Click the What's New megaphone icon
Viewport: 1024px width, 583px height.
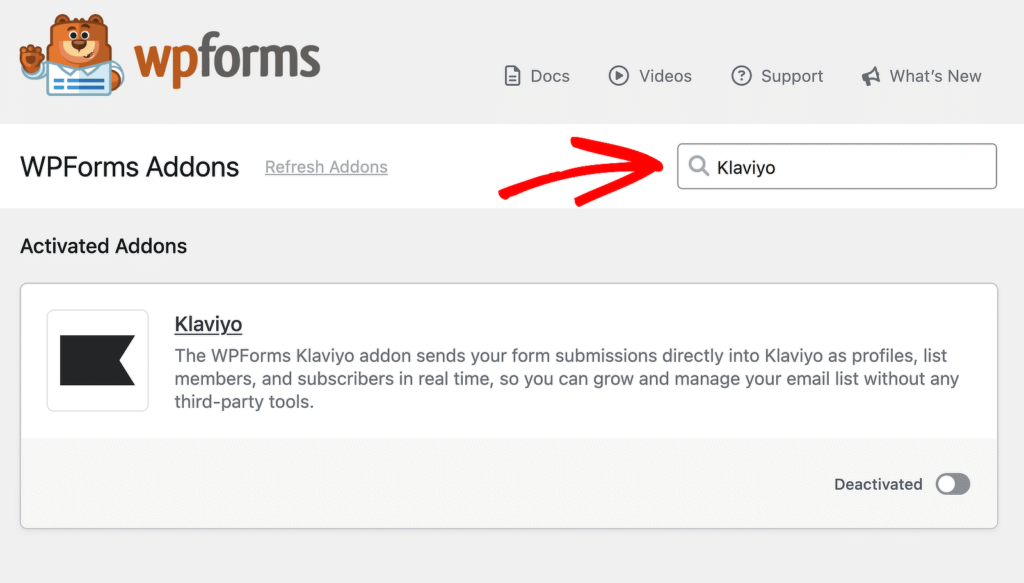pos(871,76)
